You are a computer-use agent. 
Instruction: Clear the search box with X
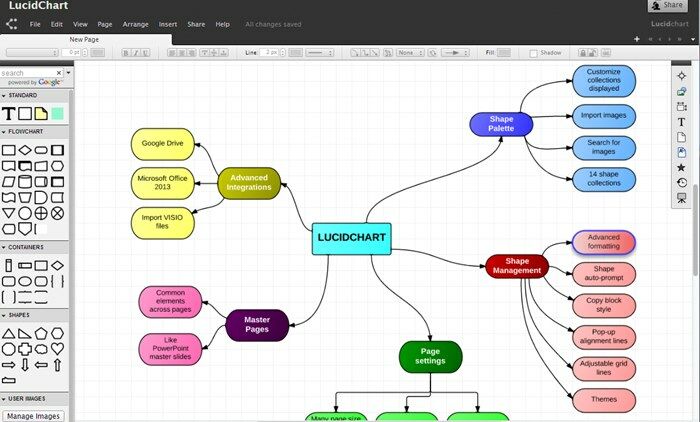tap(58, 73)
